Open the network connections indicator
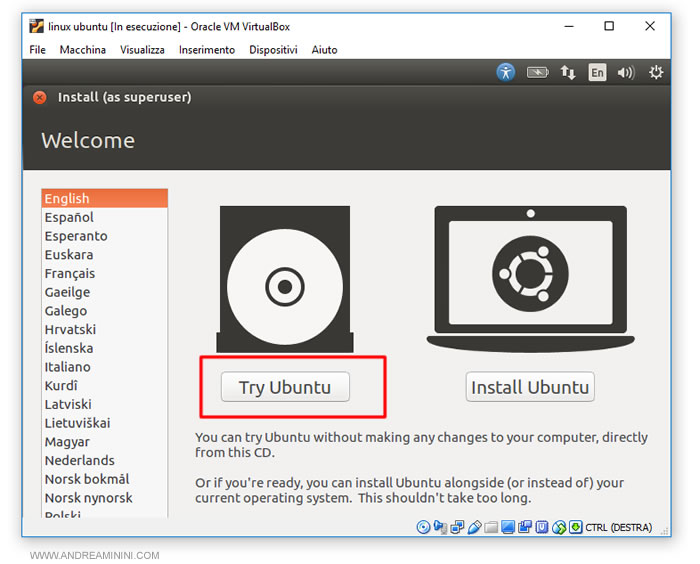Viewport: 700px width, 564px height. point(568,72)
